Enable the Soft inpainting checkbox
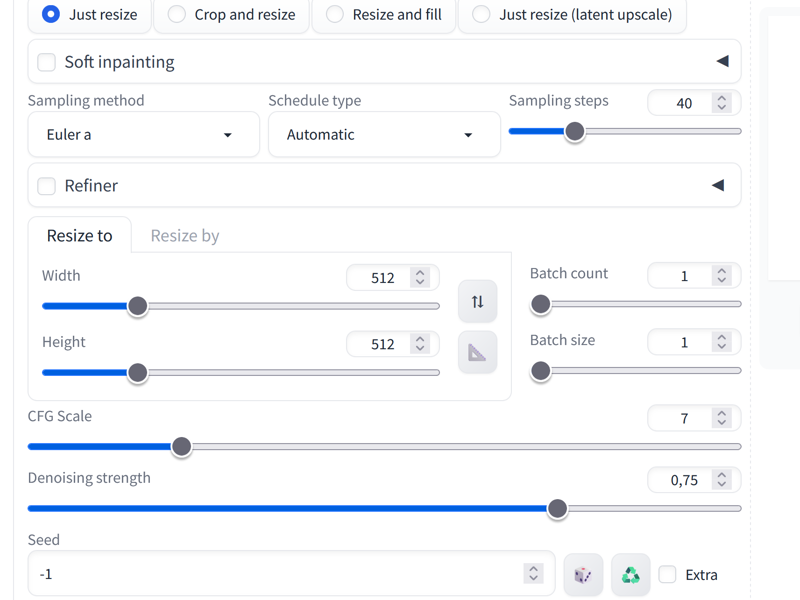This screenshot has width=800, height=600. pos(46,62)
